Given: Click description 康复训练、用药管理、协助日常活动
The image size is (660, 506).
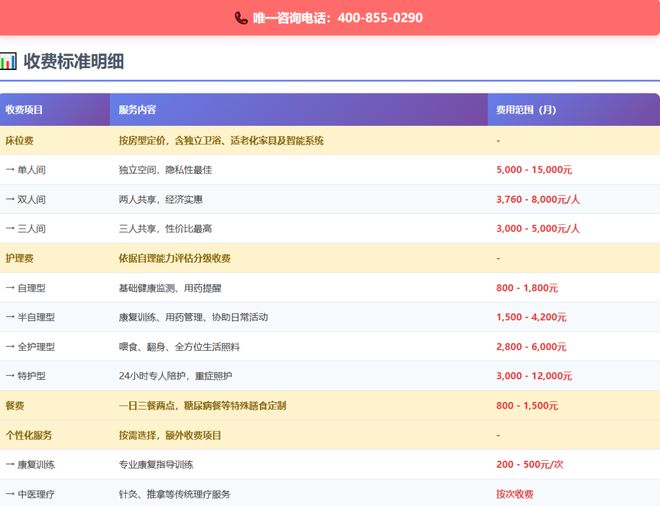Looking at the screenshot, I should [193, 317].
